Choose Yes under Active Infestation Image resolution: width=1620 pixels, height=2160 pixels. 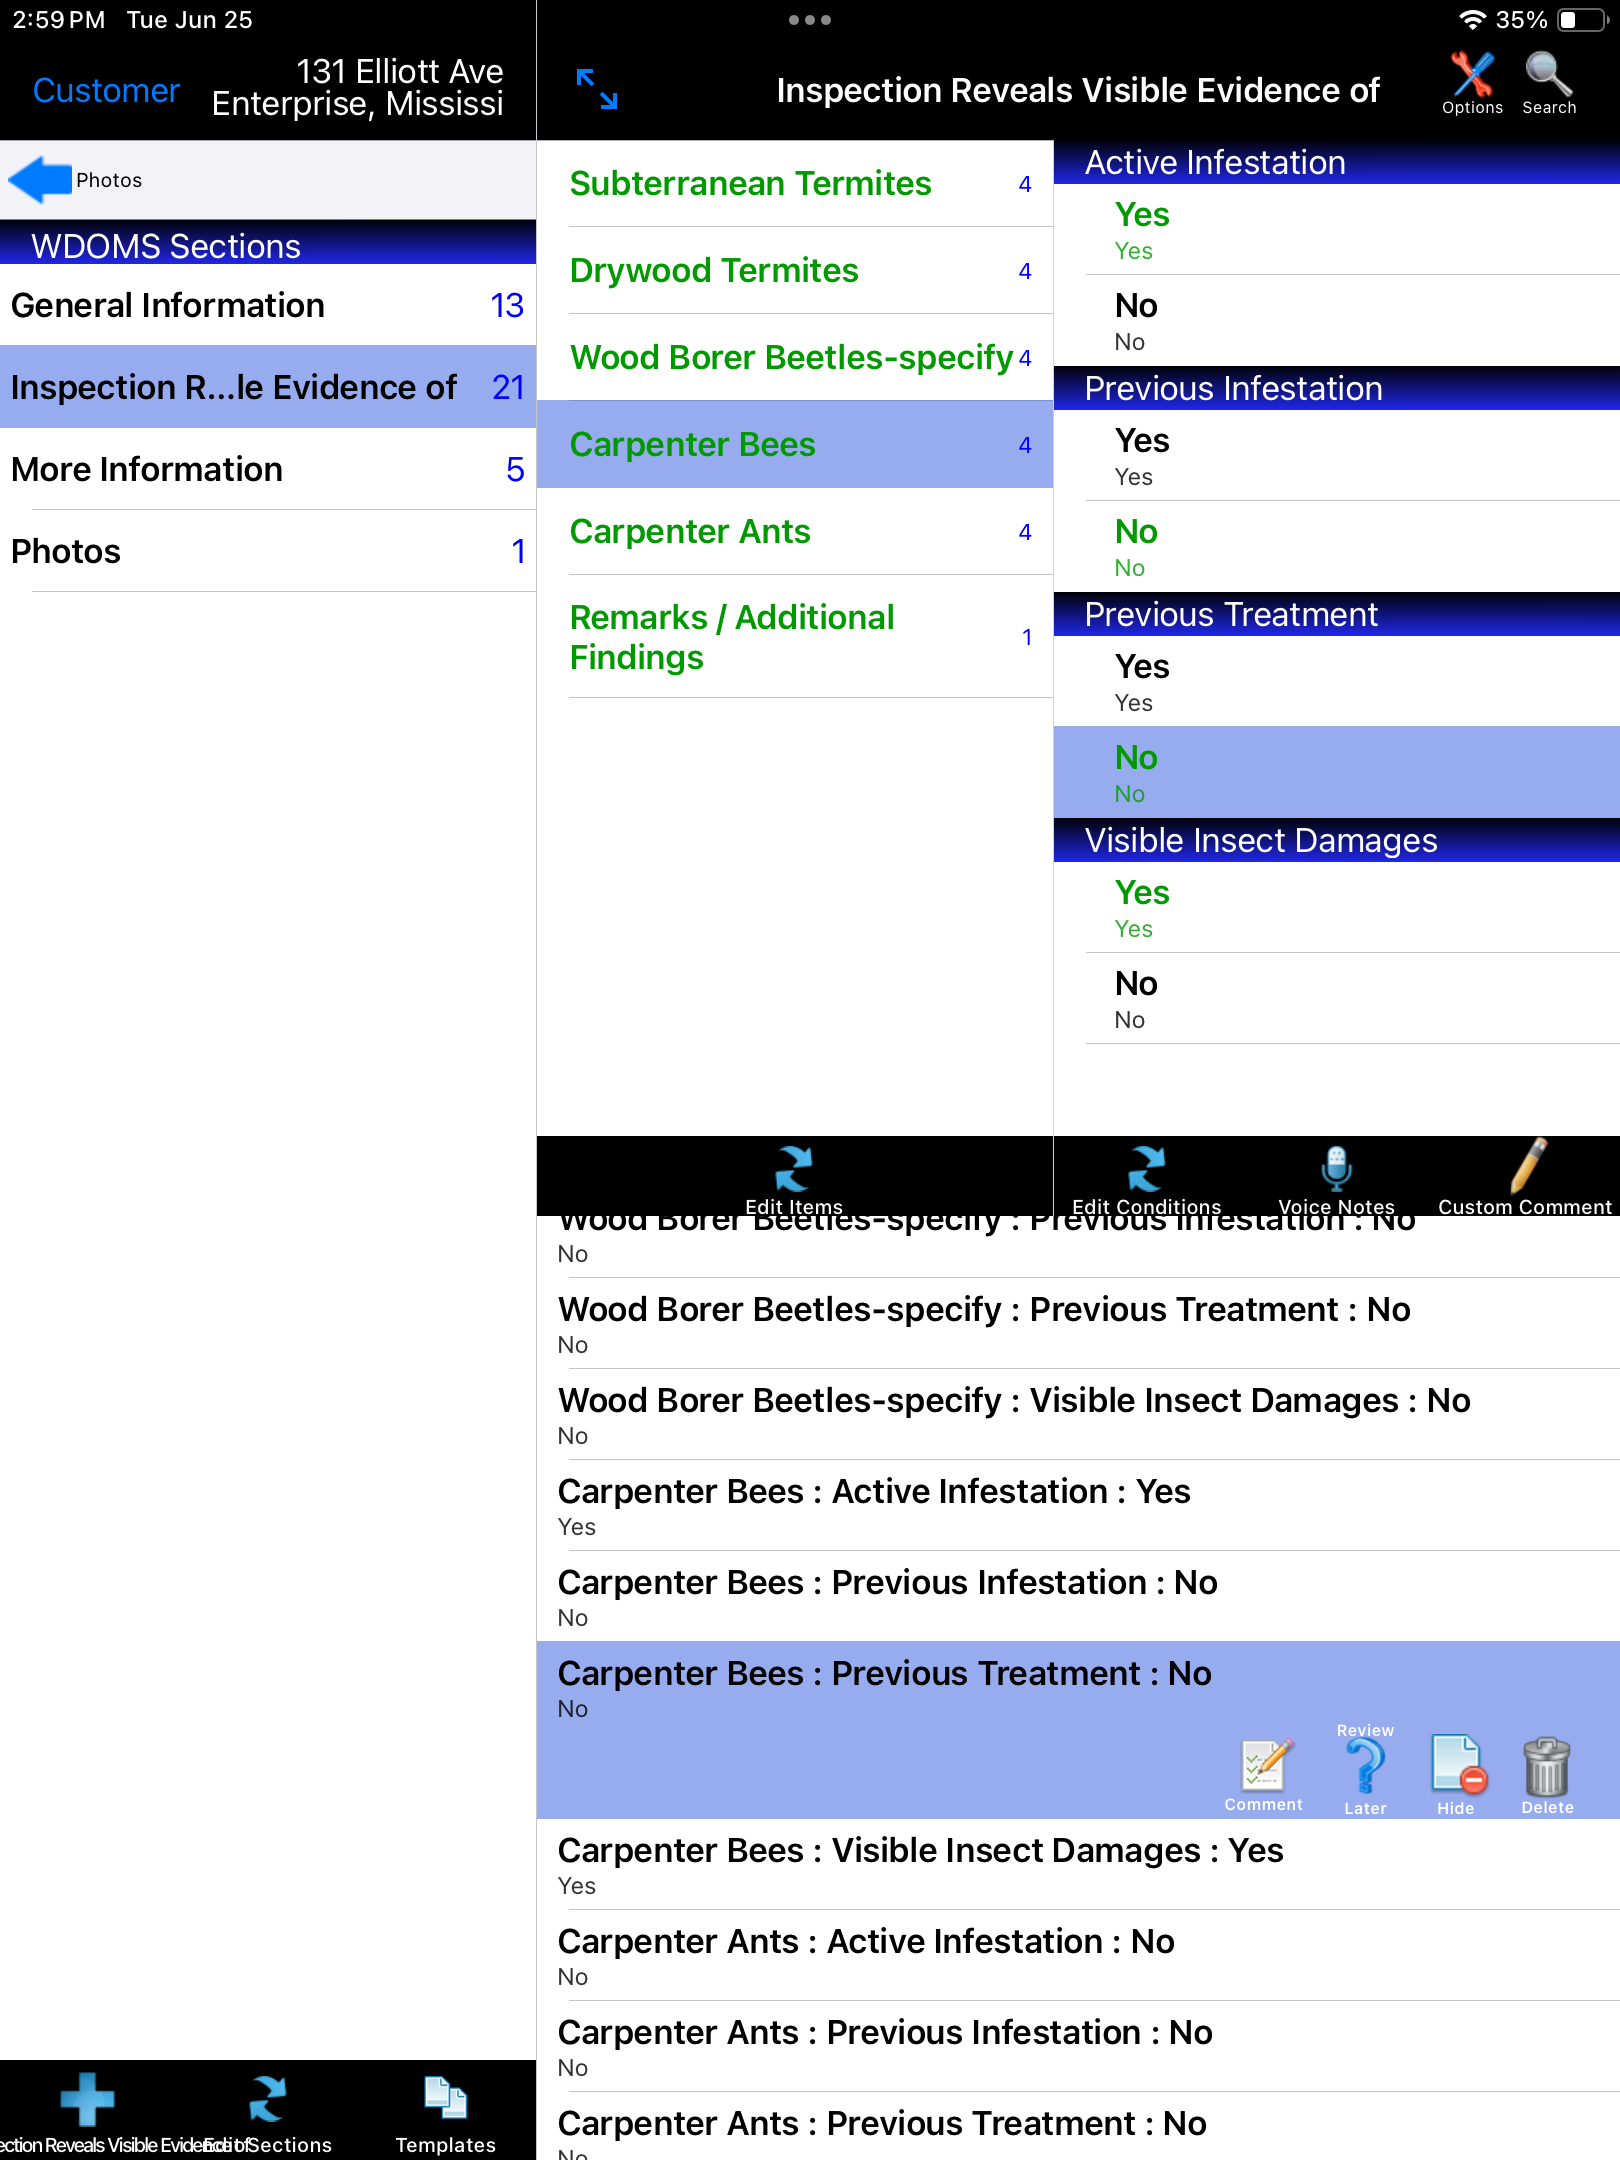tap(1337, 230)
